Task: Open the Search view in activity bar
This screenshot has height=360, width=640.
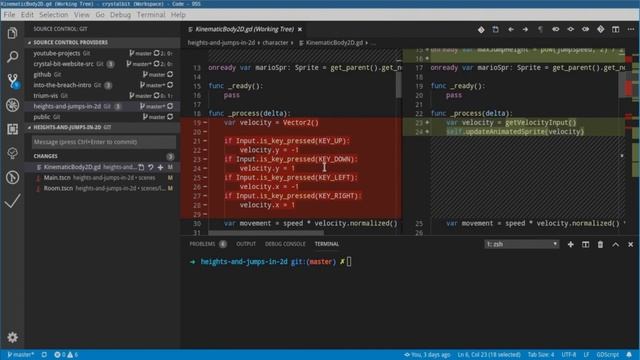Action: (12, 56)
